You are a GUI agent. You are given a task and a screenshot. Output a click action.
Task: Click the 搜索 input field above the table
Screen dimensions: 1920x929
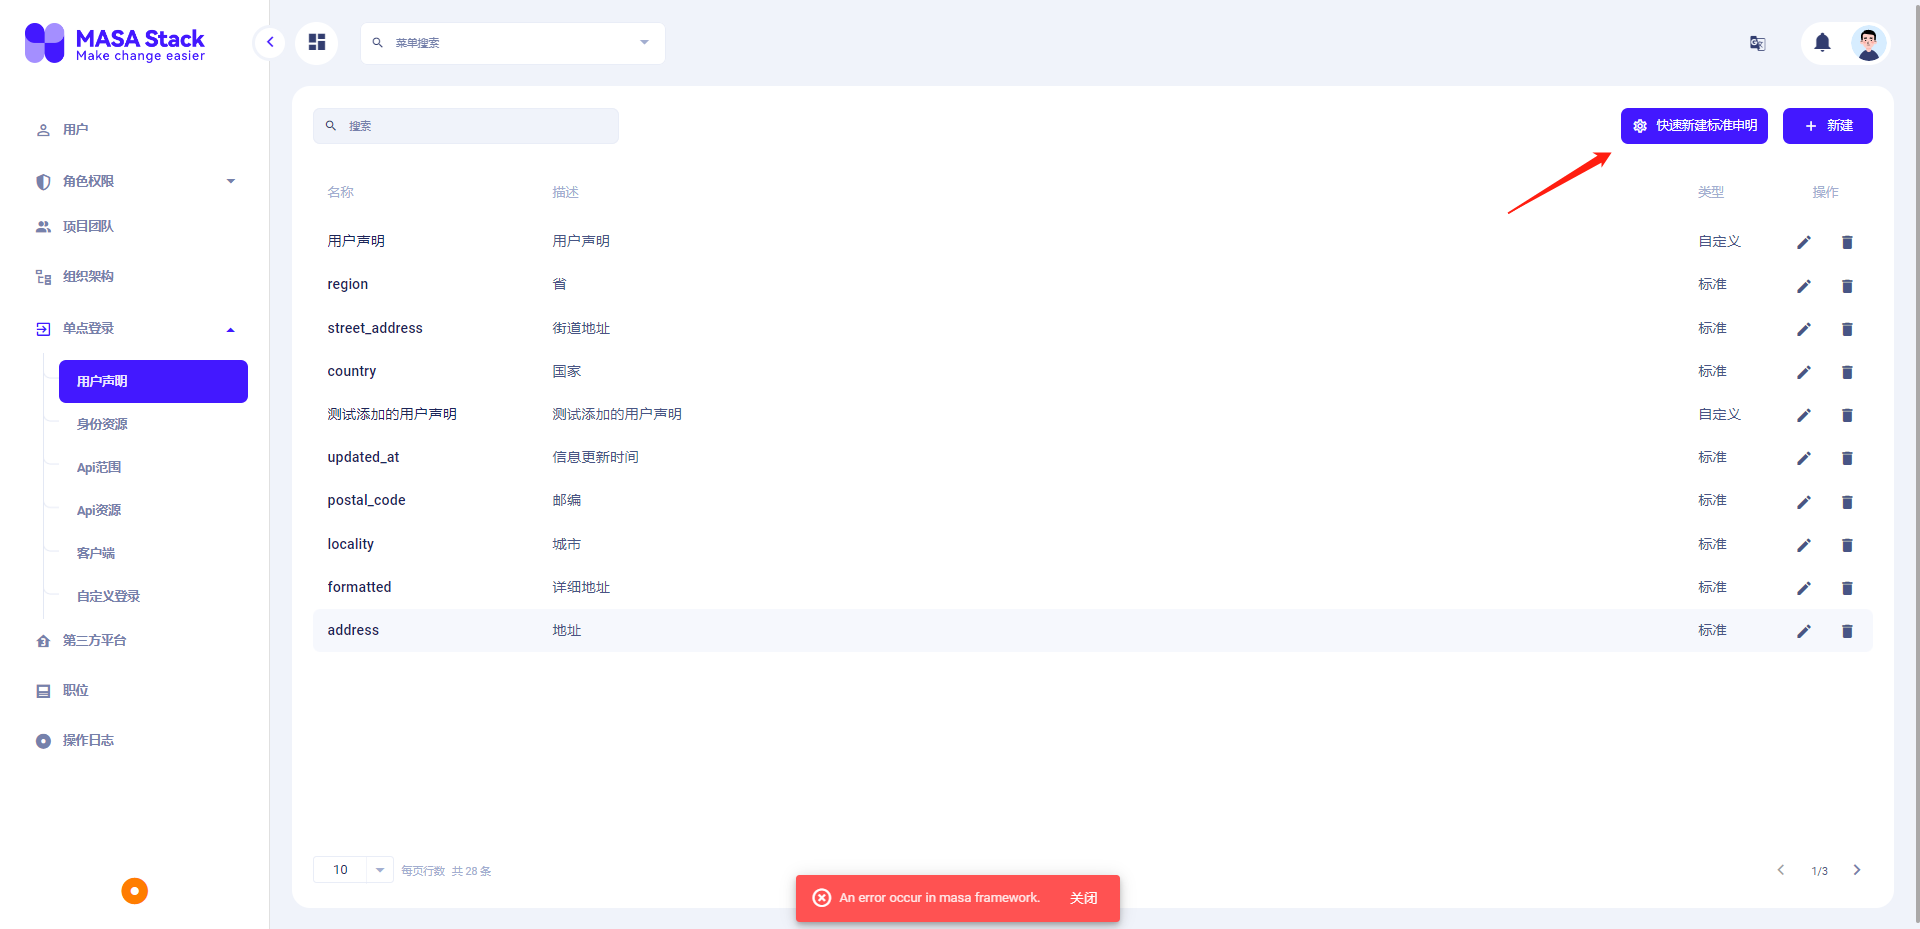tap(465, 125)
